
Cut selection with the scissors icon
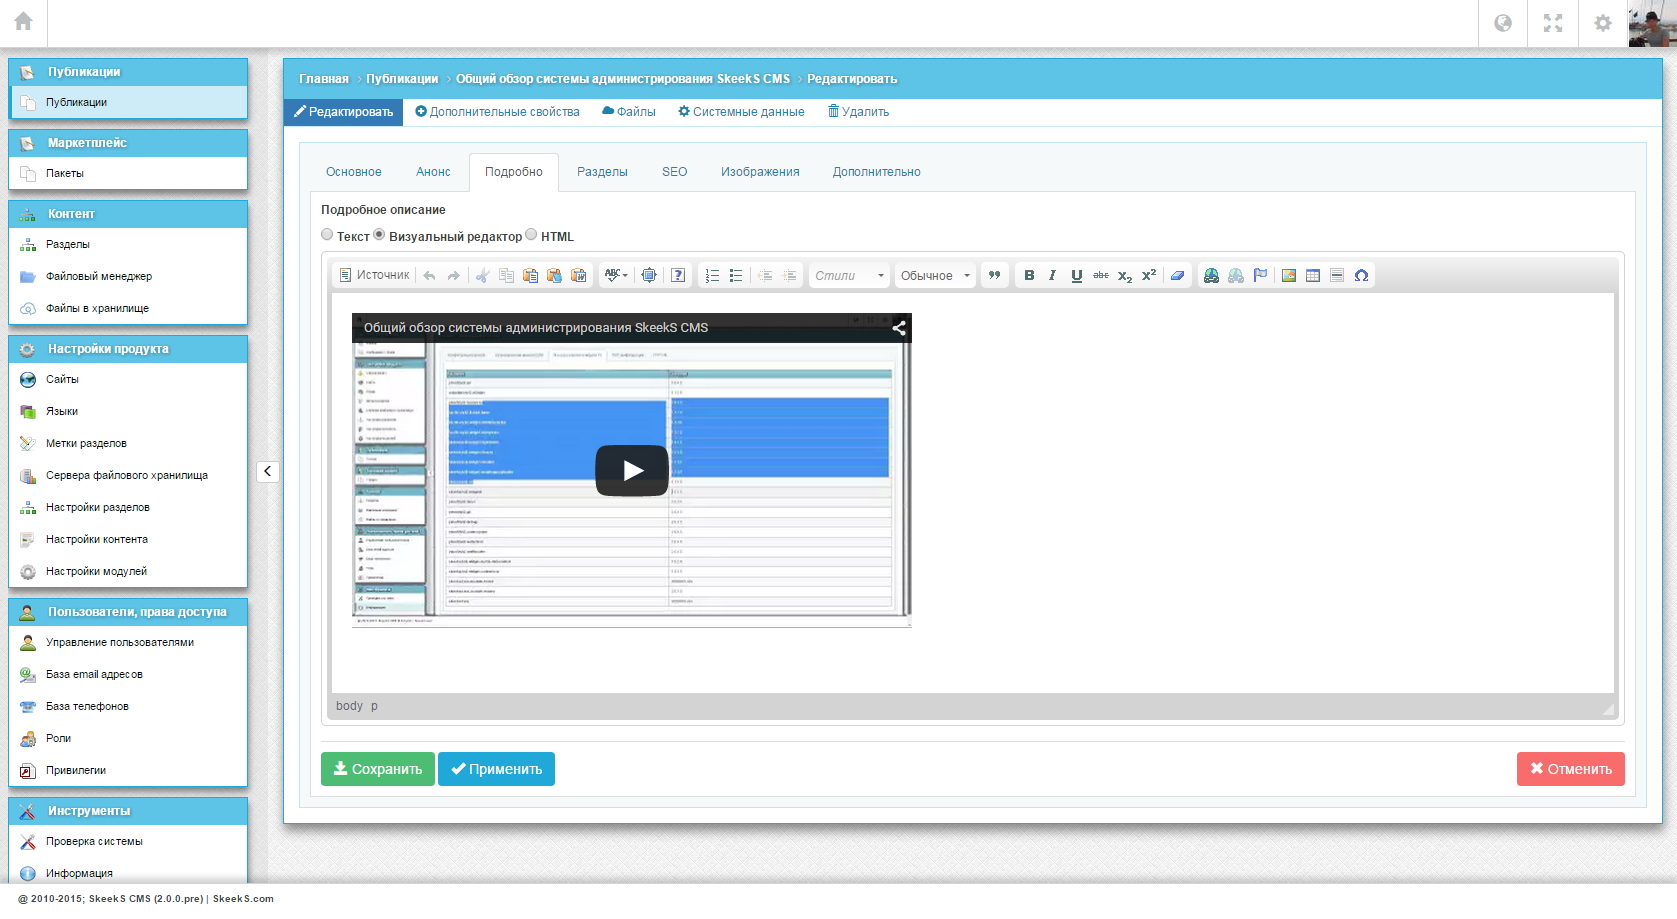[482, 275]
